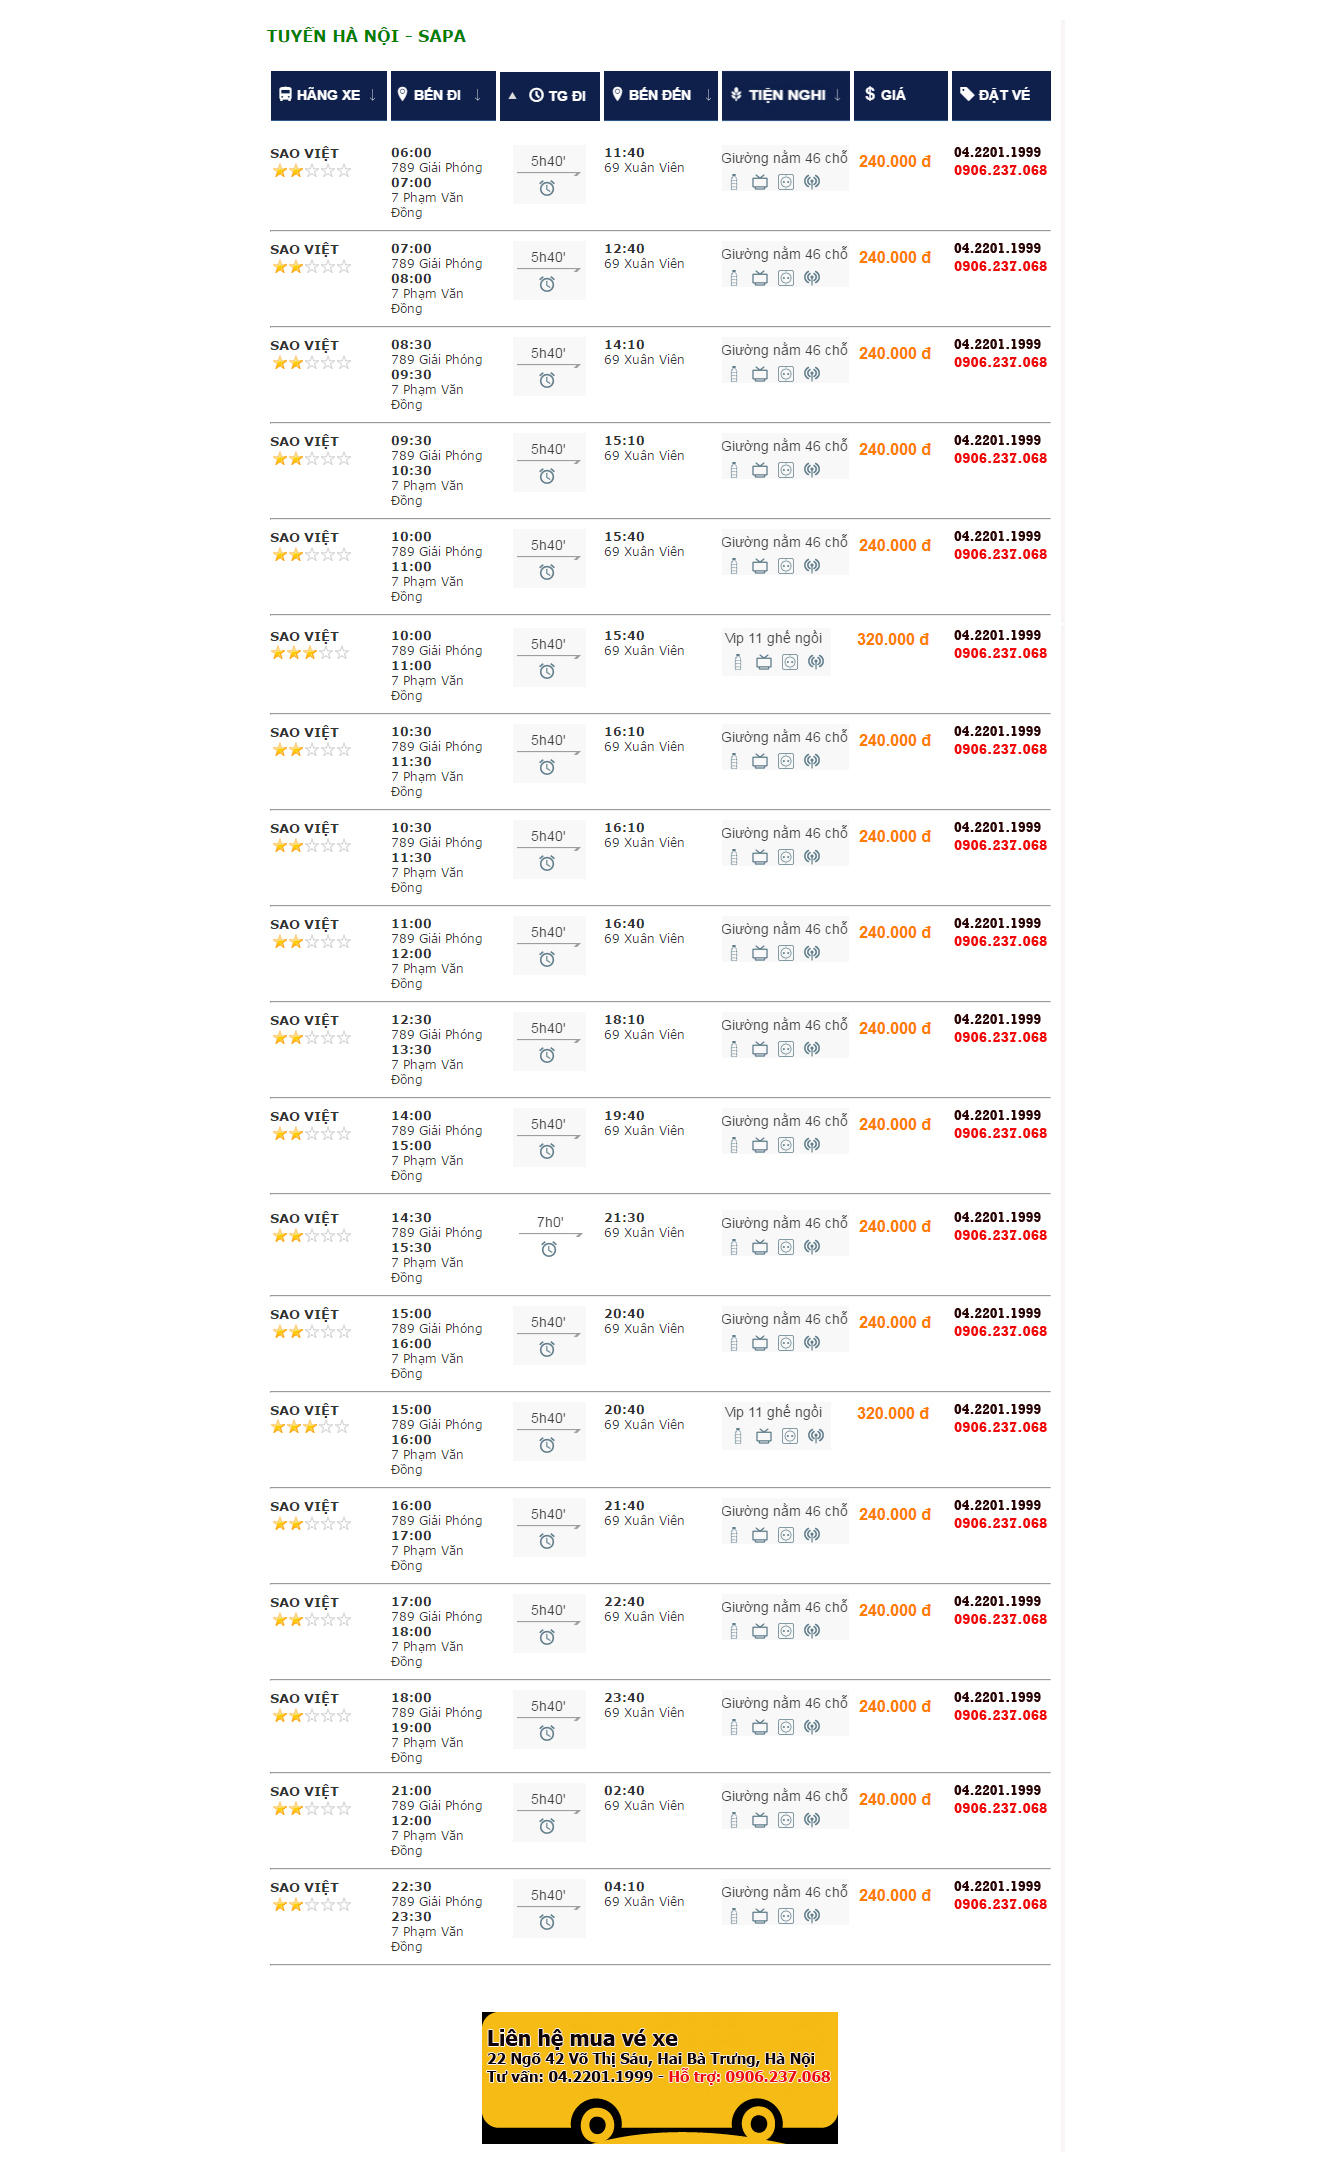1330x2172 pixels.
Task: Click the alarm clock icon under the 7h0' duration
Action: click(549, 1249)
